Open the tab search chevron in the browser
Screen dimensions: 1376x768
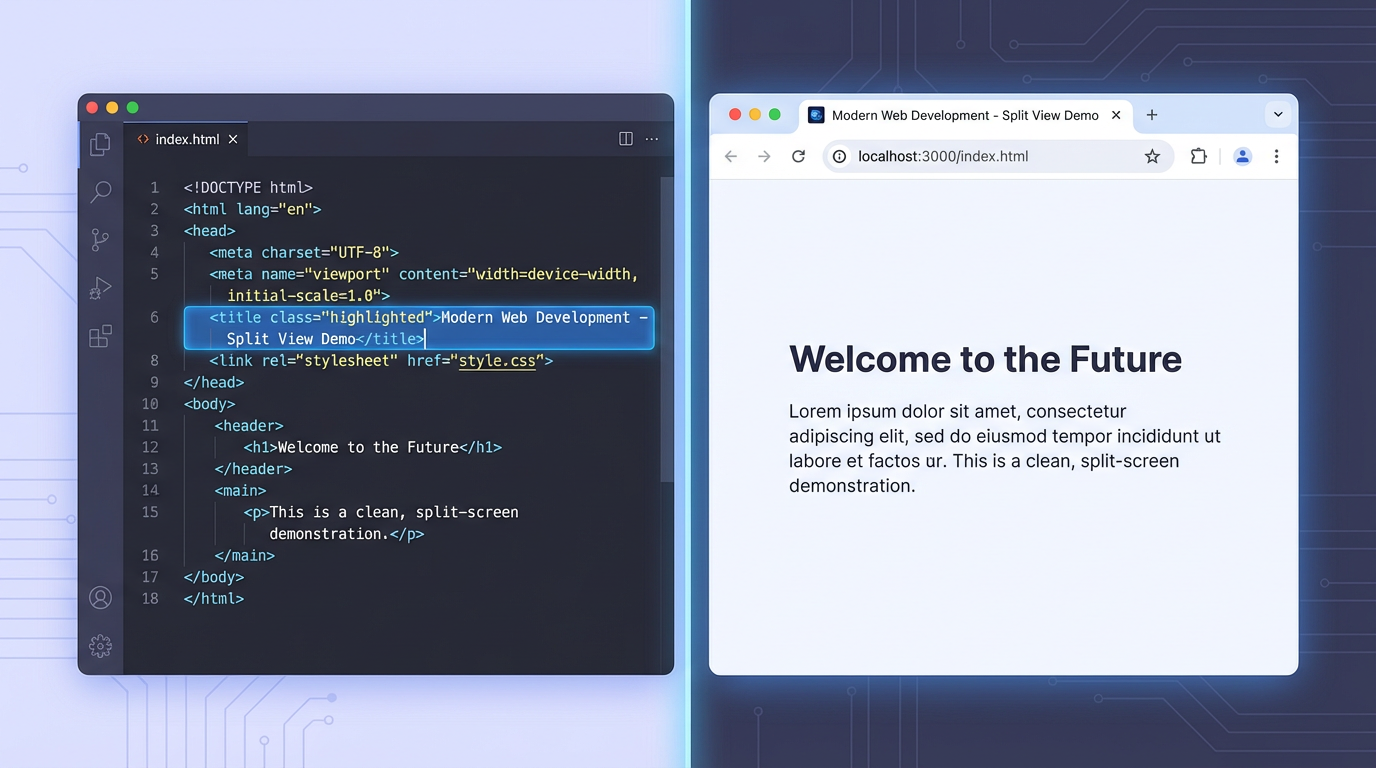point(1278,114)
